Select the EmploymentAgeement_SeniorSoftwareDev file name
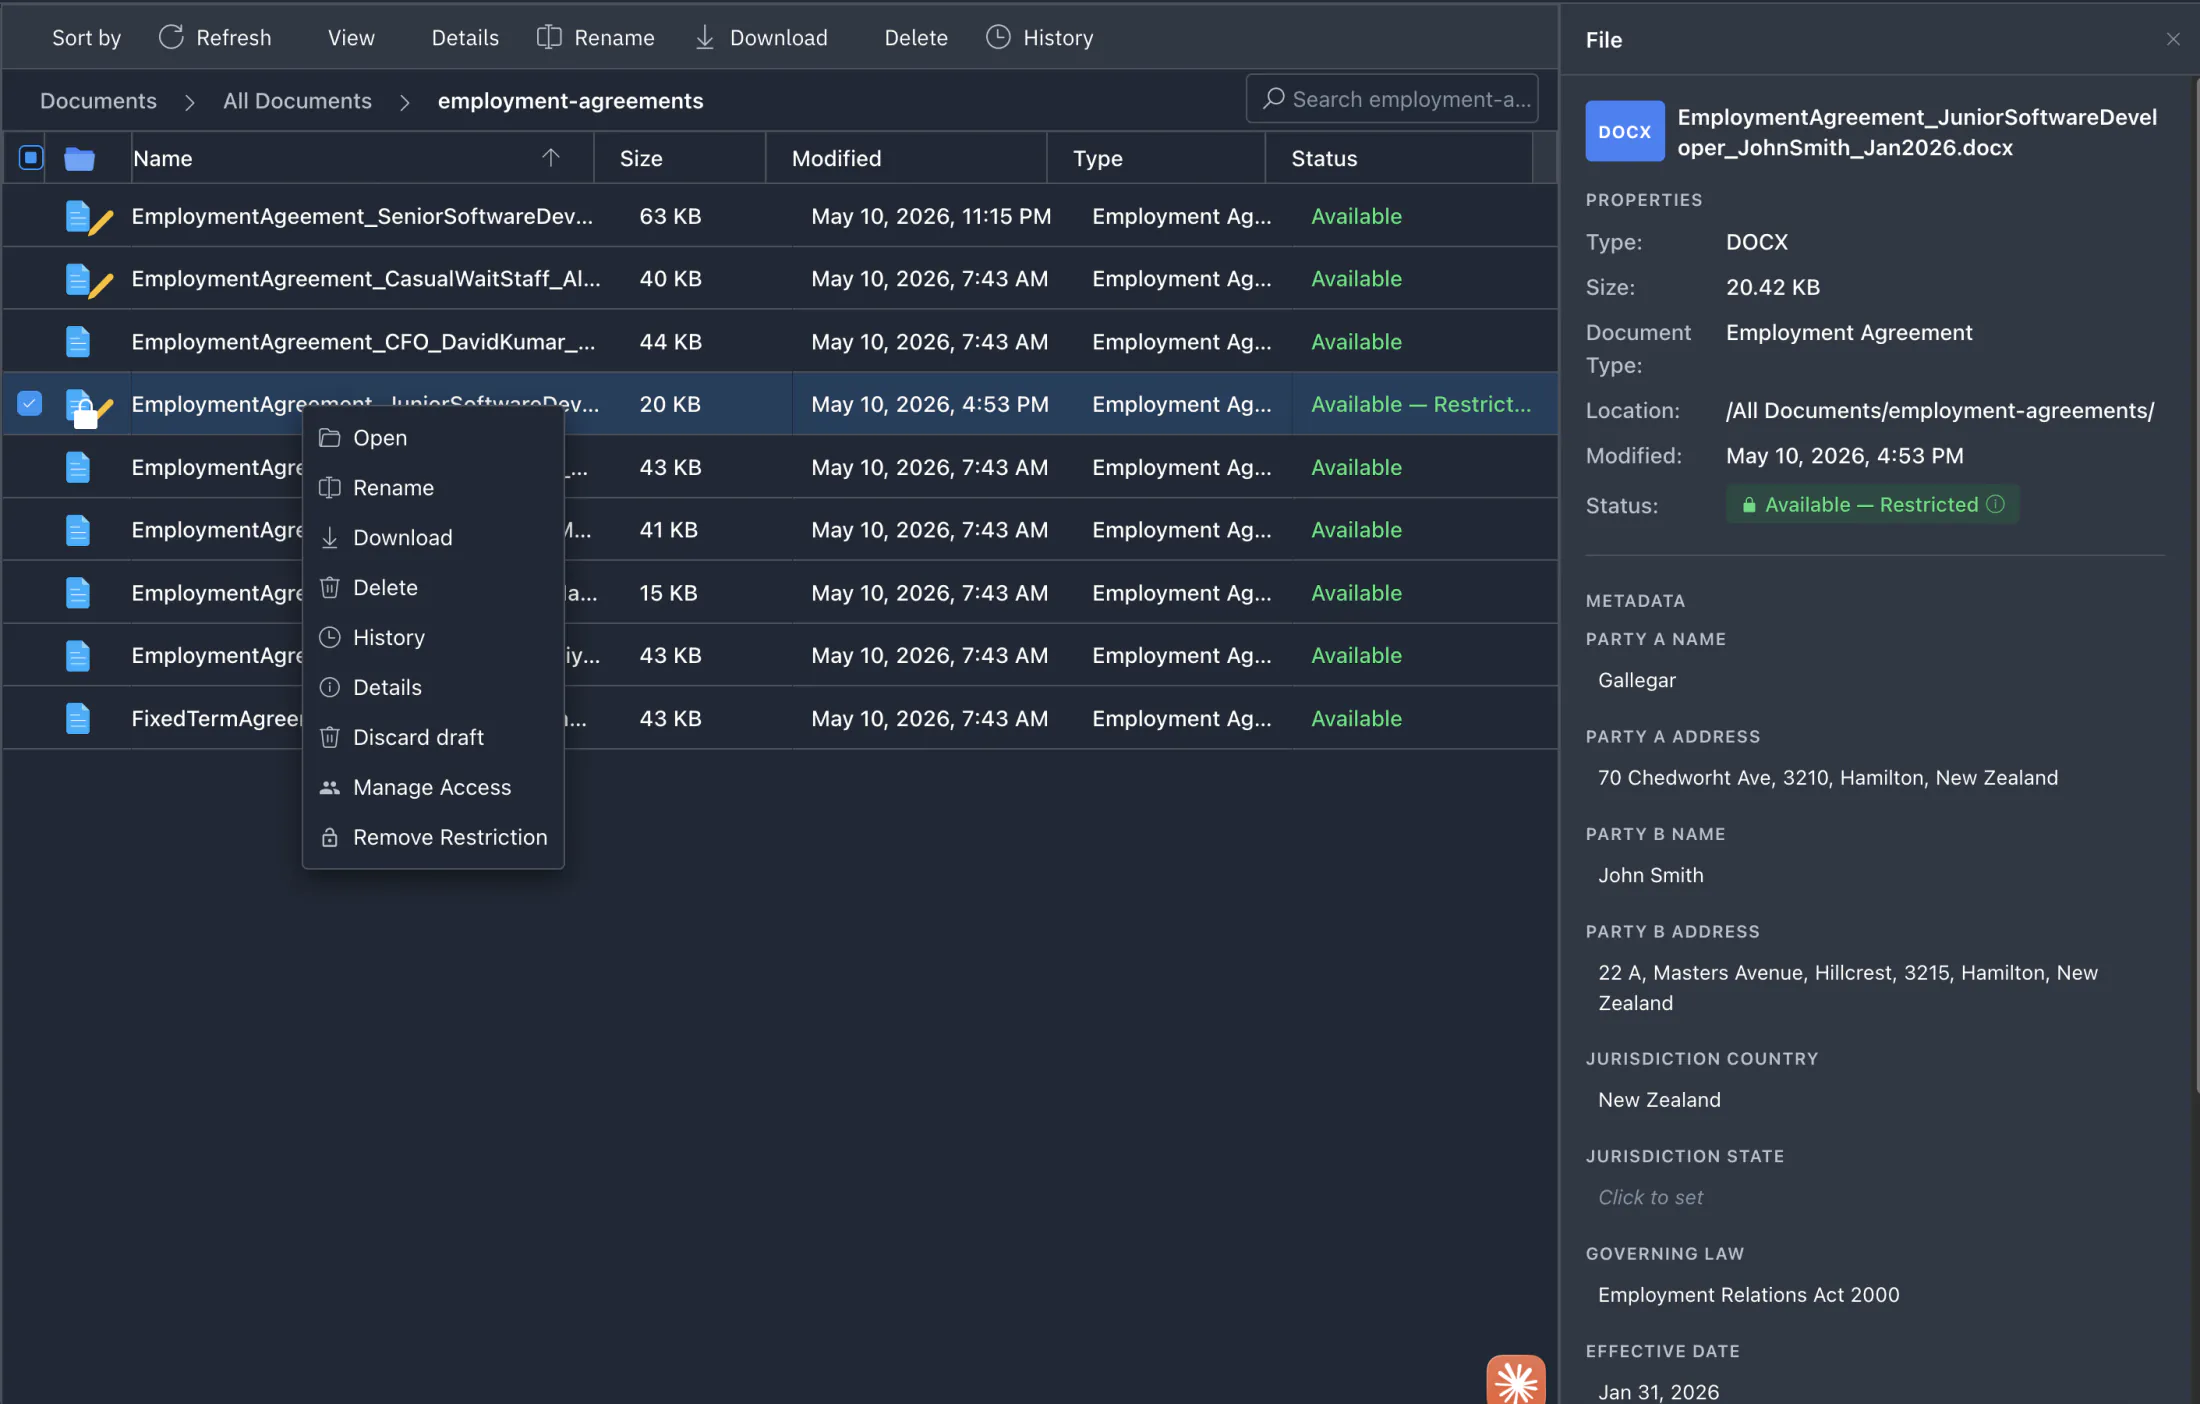This screenshot has height=1404, width=2200. [362, 216]
